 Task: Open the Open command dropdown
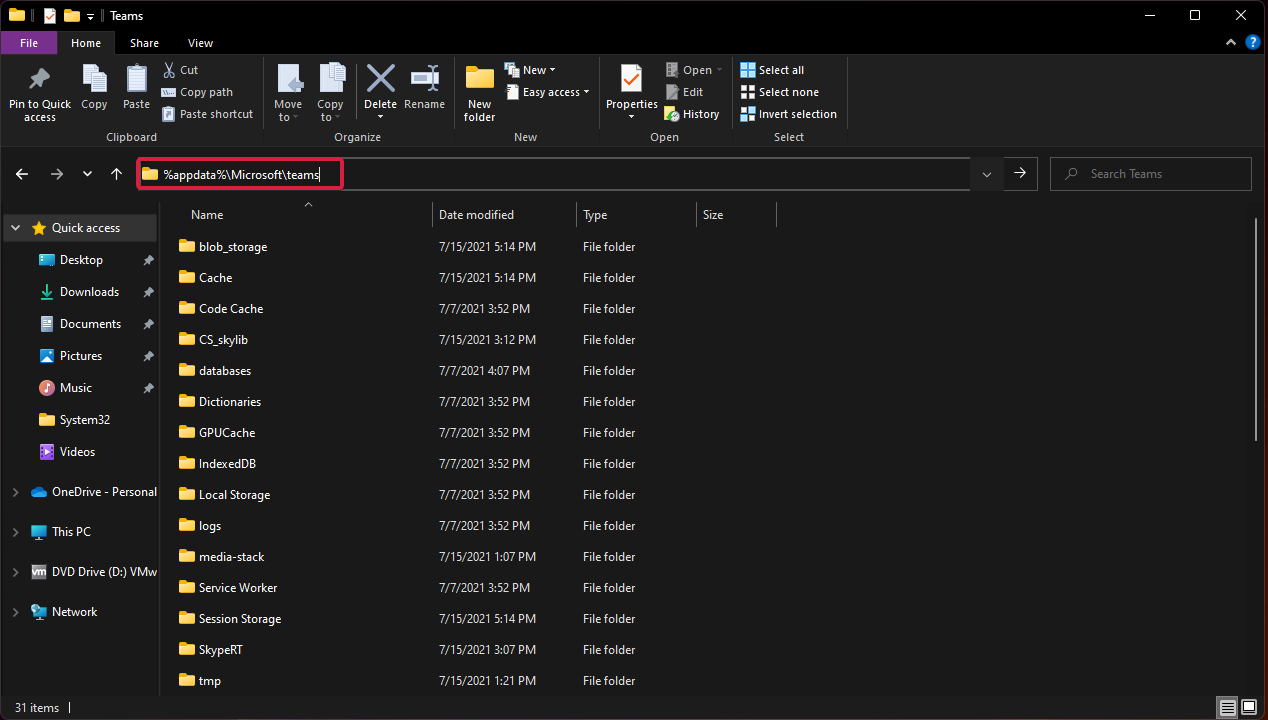pyautogui.click(x=694, y=70)
